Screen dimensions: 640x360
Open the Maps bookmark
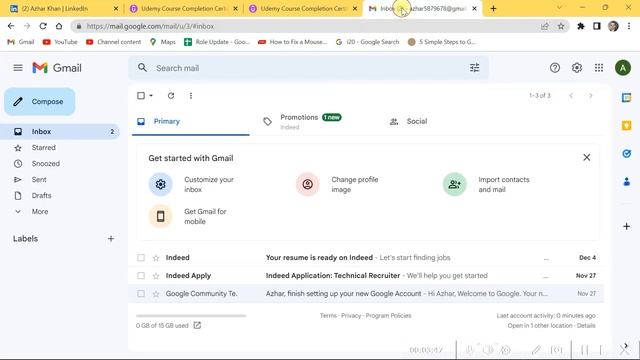[163, 42]
